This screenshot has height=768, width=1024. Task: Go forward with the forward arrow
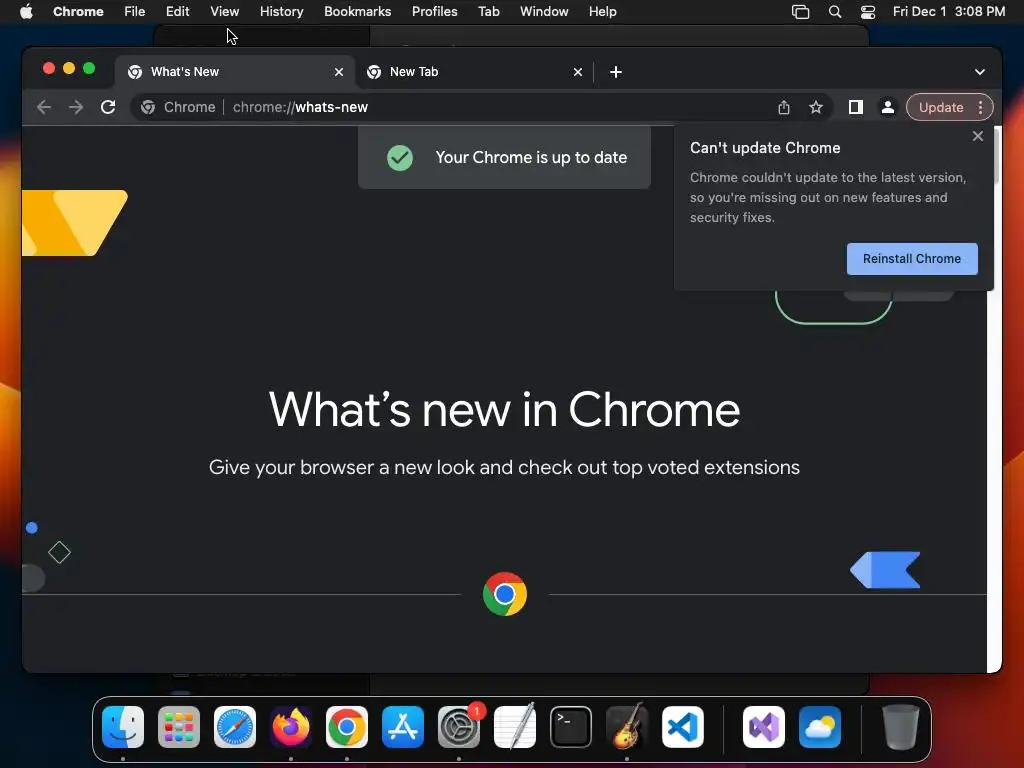point(76,107)
